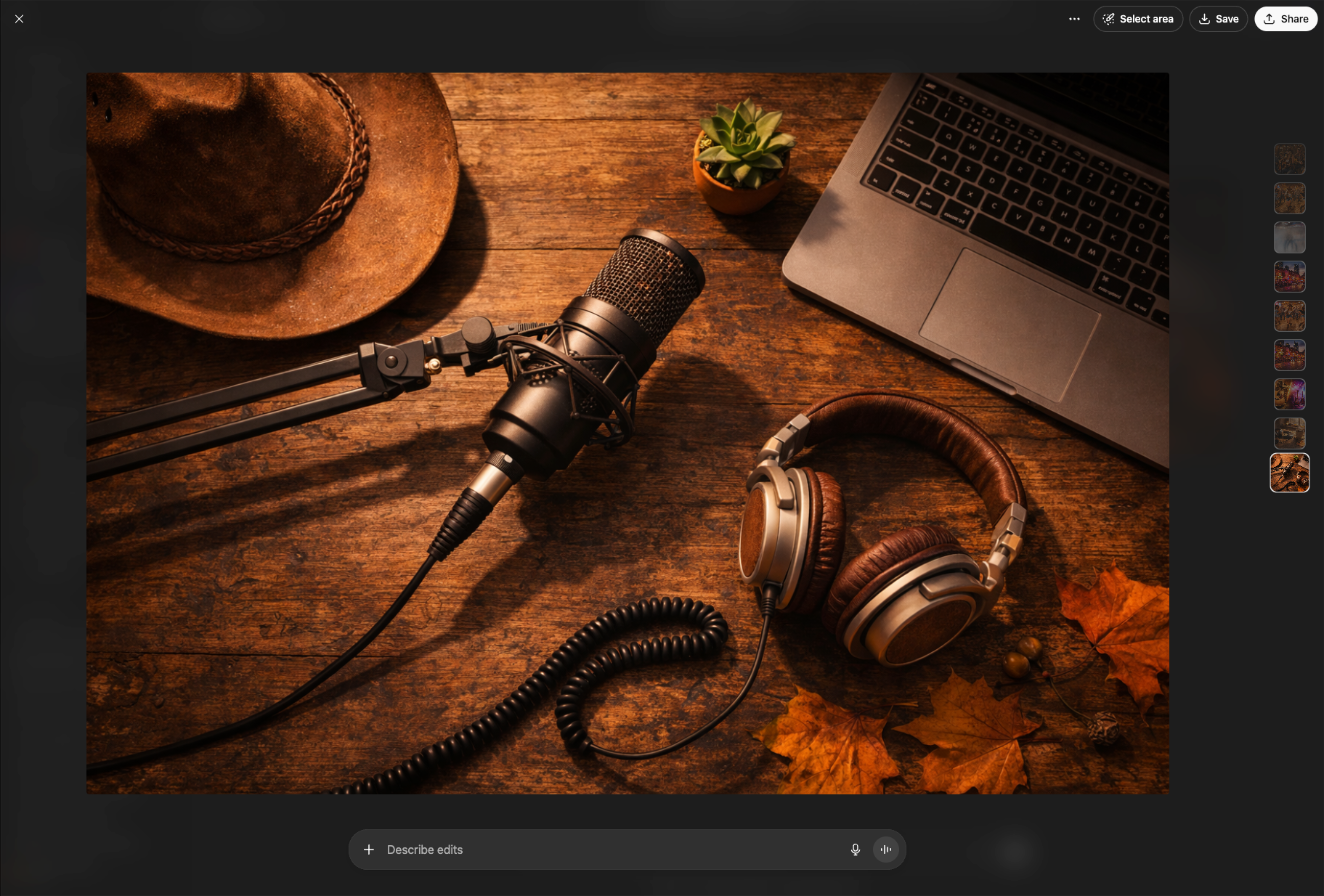Close the image viewer
This screenshot has height=896, width=1324.
pos(19,19)
